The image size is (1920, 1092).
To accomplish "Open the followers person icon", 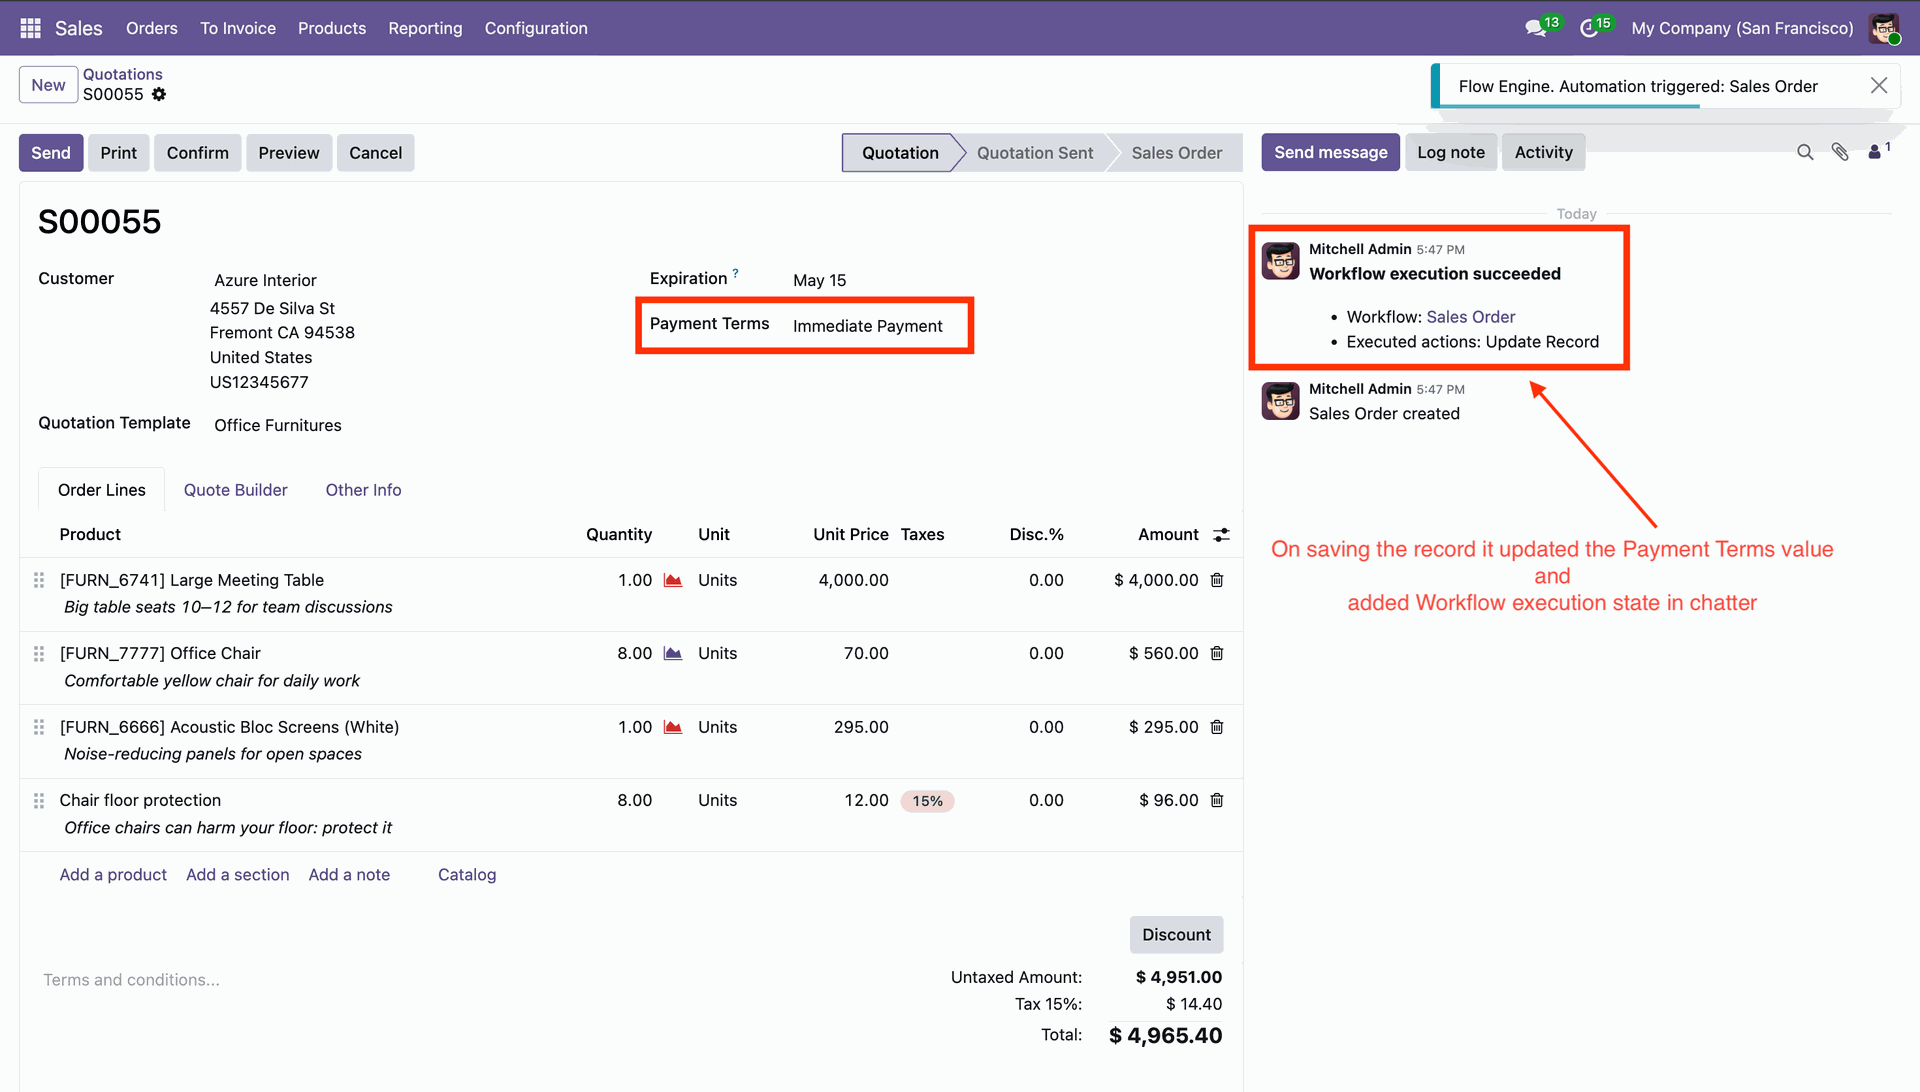I will point(1875,152).
